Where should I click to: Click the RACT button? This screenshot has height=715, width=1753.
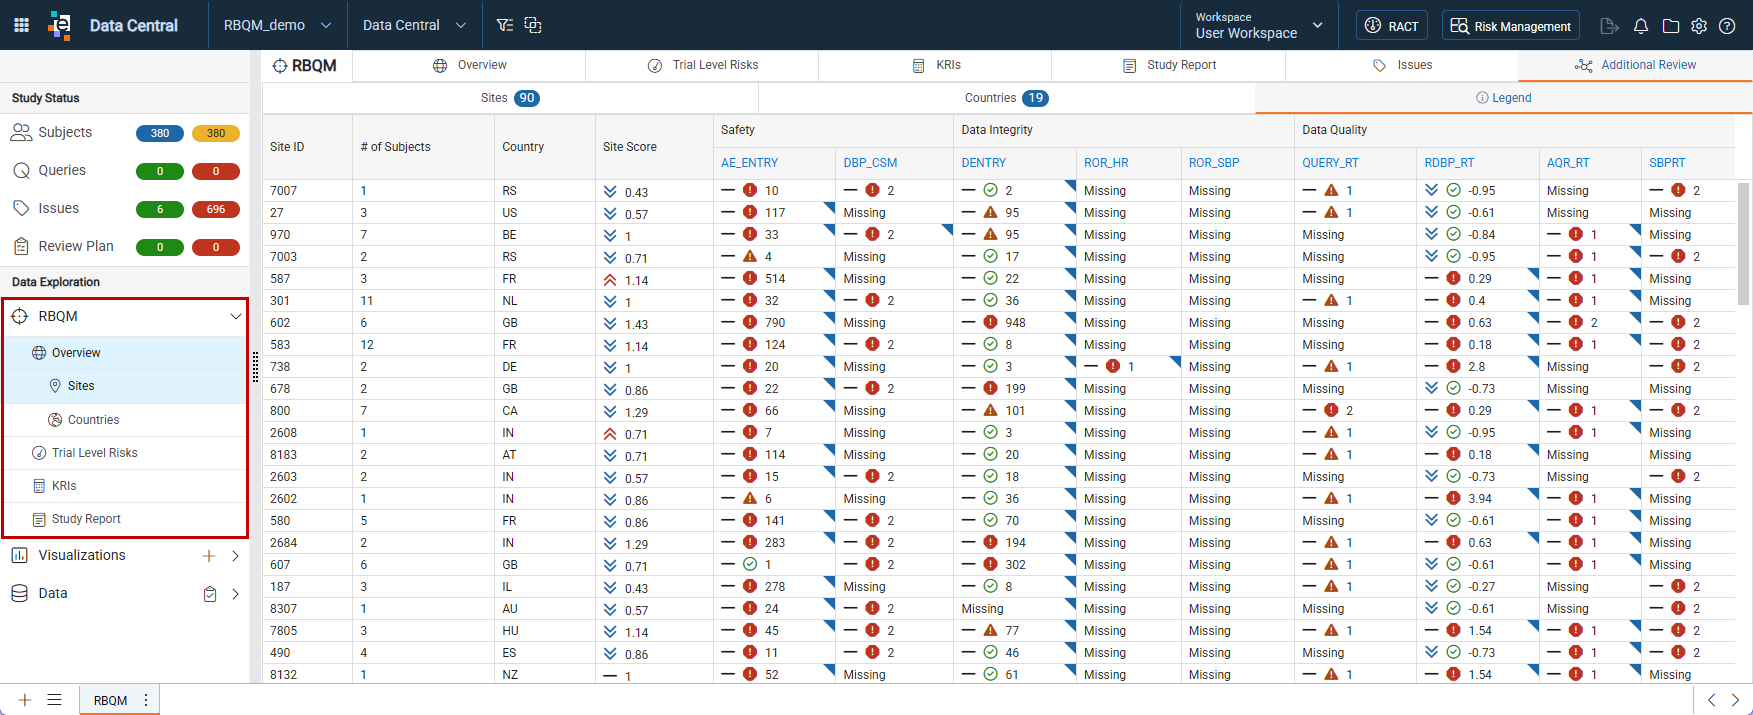point(1392,26)
